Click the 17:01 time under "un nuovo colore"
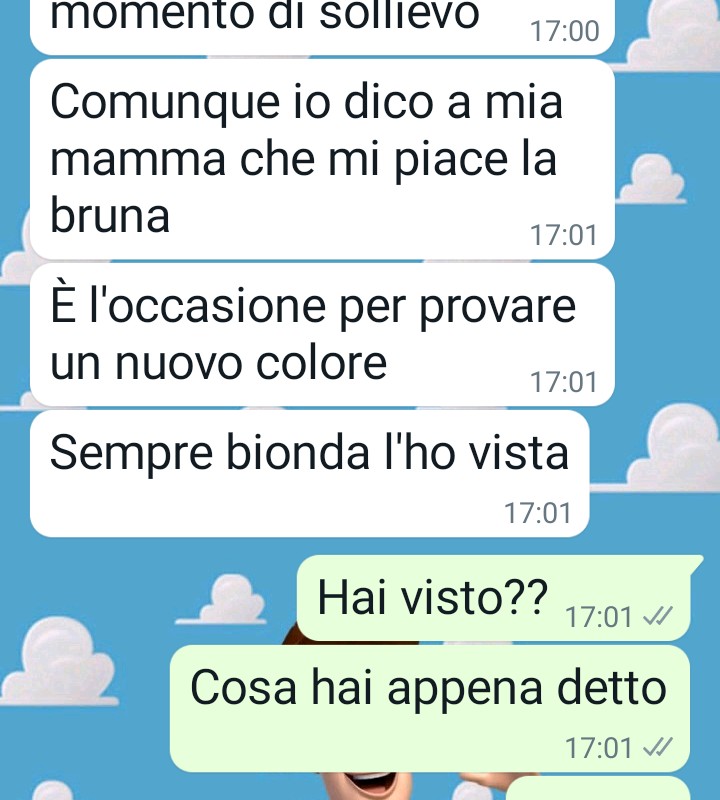This screenshot has height=800, width=720. [x=563, y=382]
